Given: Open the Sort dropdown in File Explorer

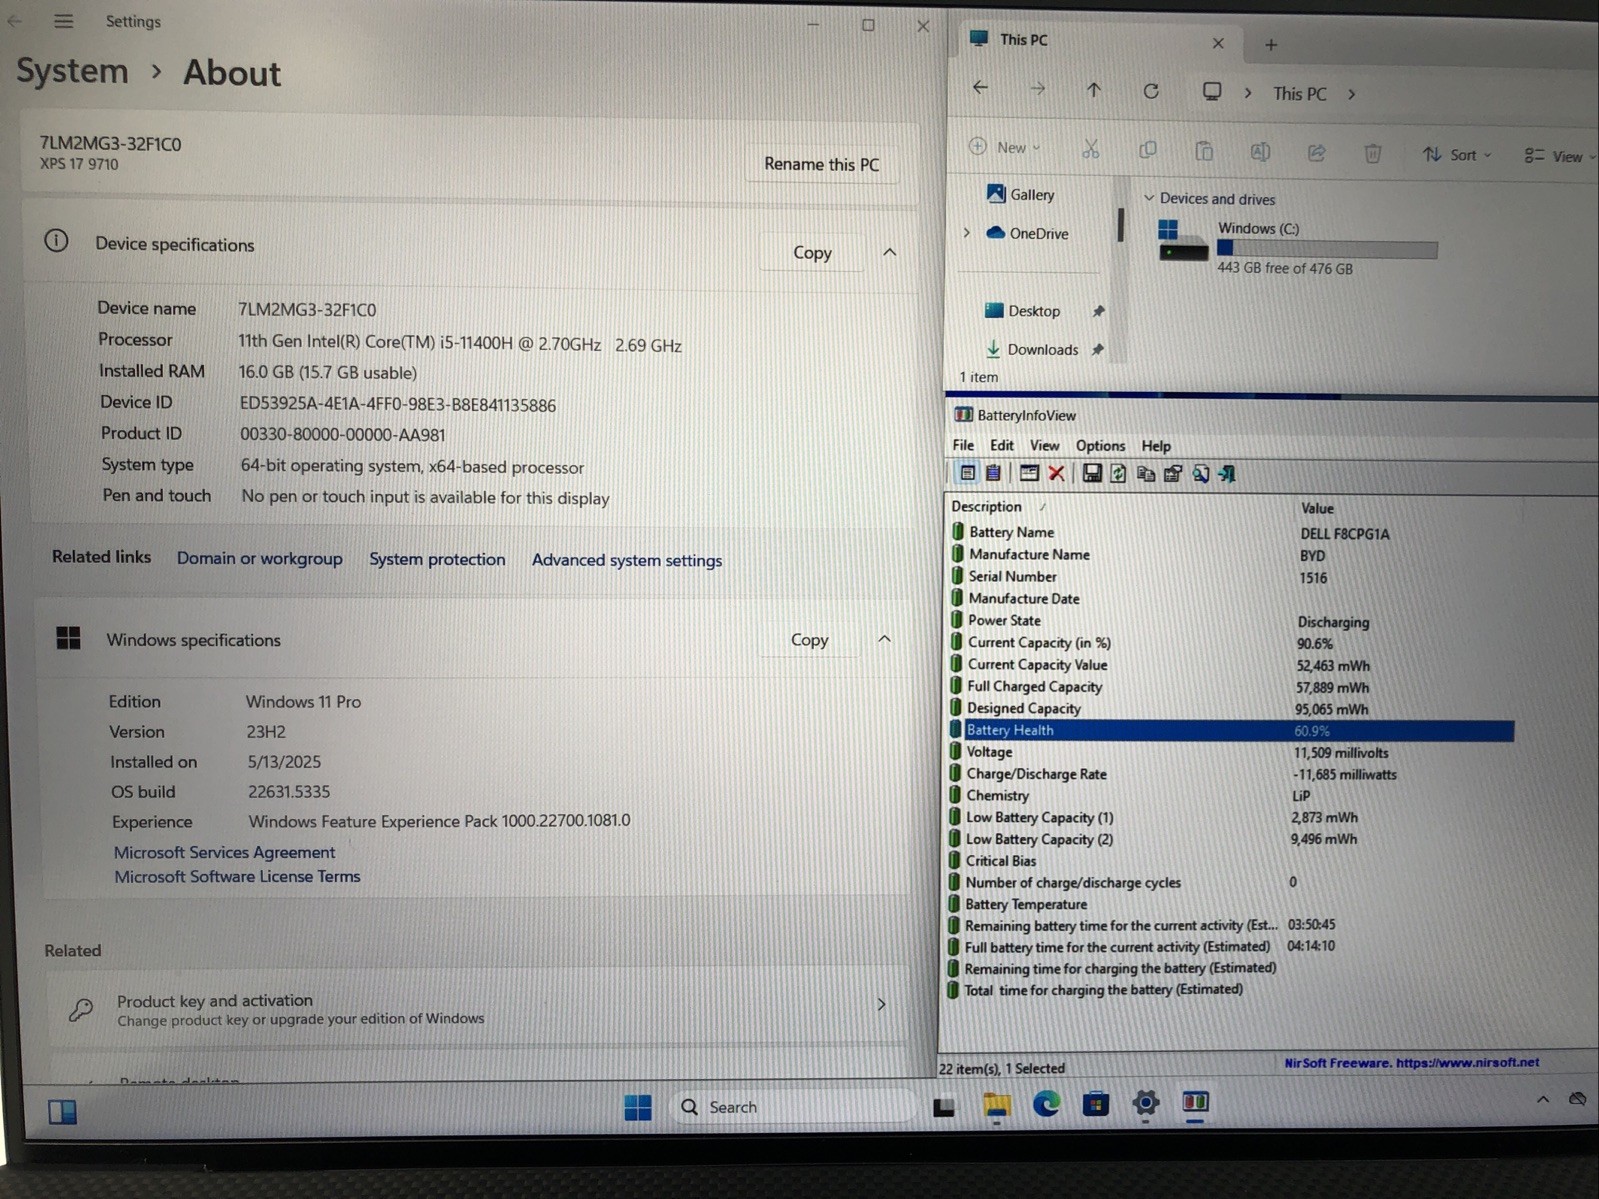Looking at the screenshot, I should 1457,154.
